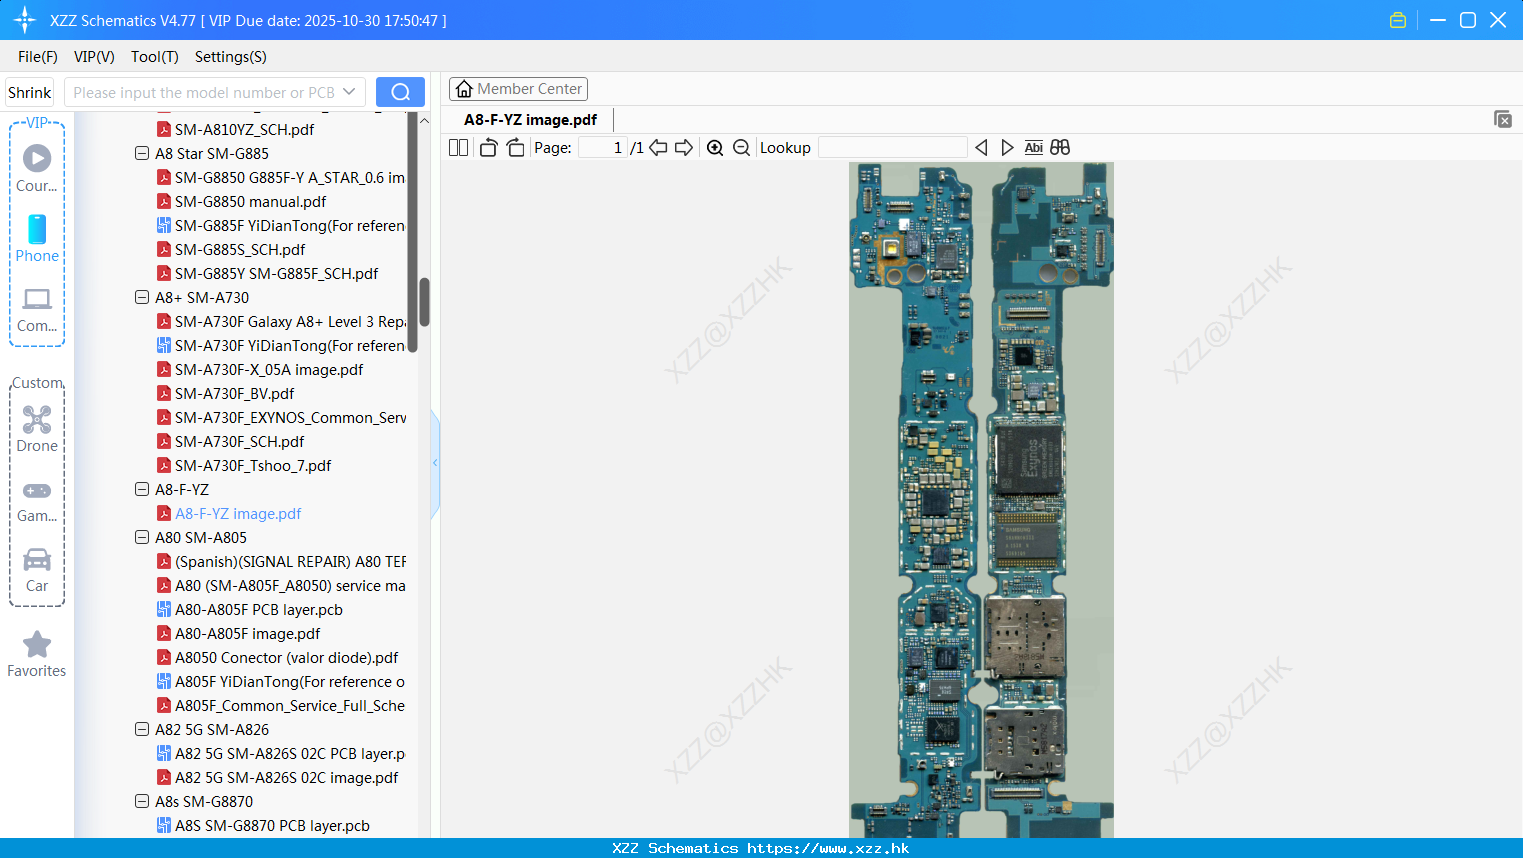The width and height of the screenshot is (1523, 858).
Task: Open SM-G885S_SCH.pdf
Action: 240,249
